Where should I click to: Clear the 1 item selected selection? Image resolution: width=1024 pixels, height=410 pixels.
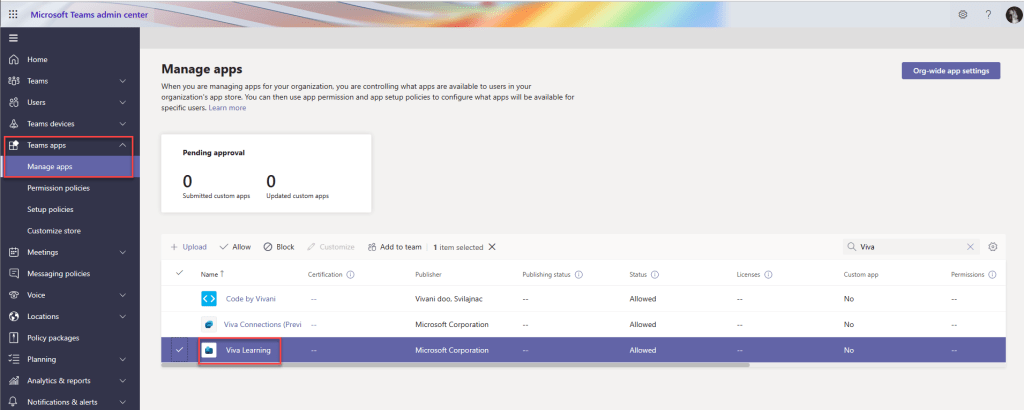(492, 247)
